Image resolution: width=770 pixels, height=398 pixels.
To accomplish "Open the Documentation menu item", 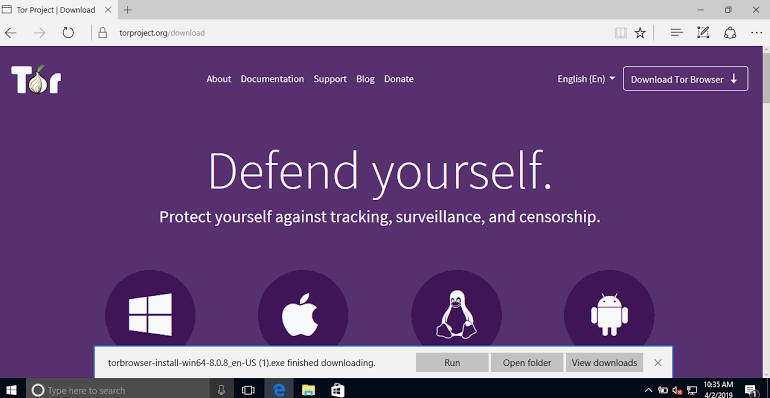I will point(272,79).
